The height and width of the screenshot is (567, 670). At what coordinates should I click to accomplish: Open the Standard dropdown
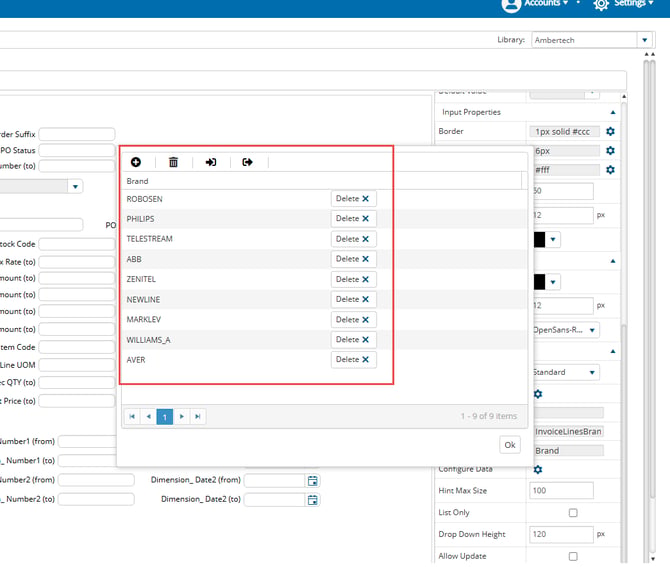(x=592, y=372)
